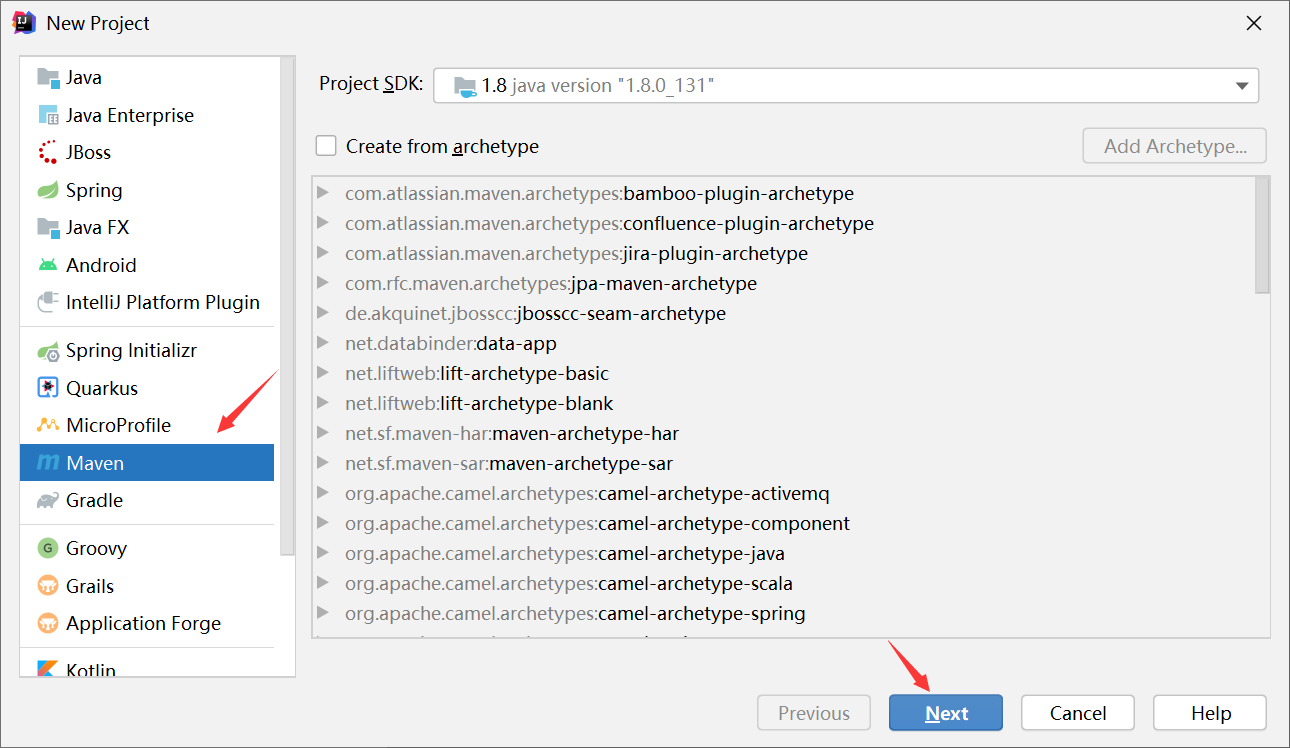
Task: Click the Java Enterprise icon
Action: [48, 115]
